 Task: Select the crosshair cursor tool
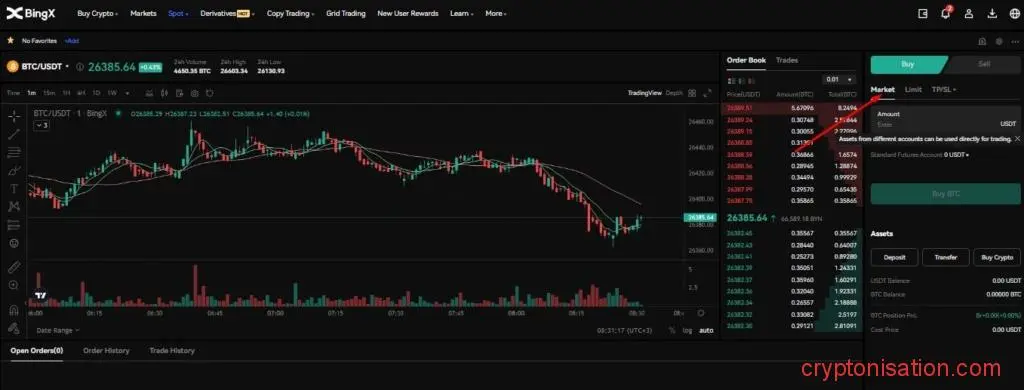coord(14,116)
